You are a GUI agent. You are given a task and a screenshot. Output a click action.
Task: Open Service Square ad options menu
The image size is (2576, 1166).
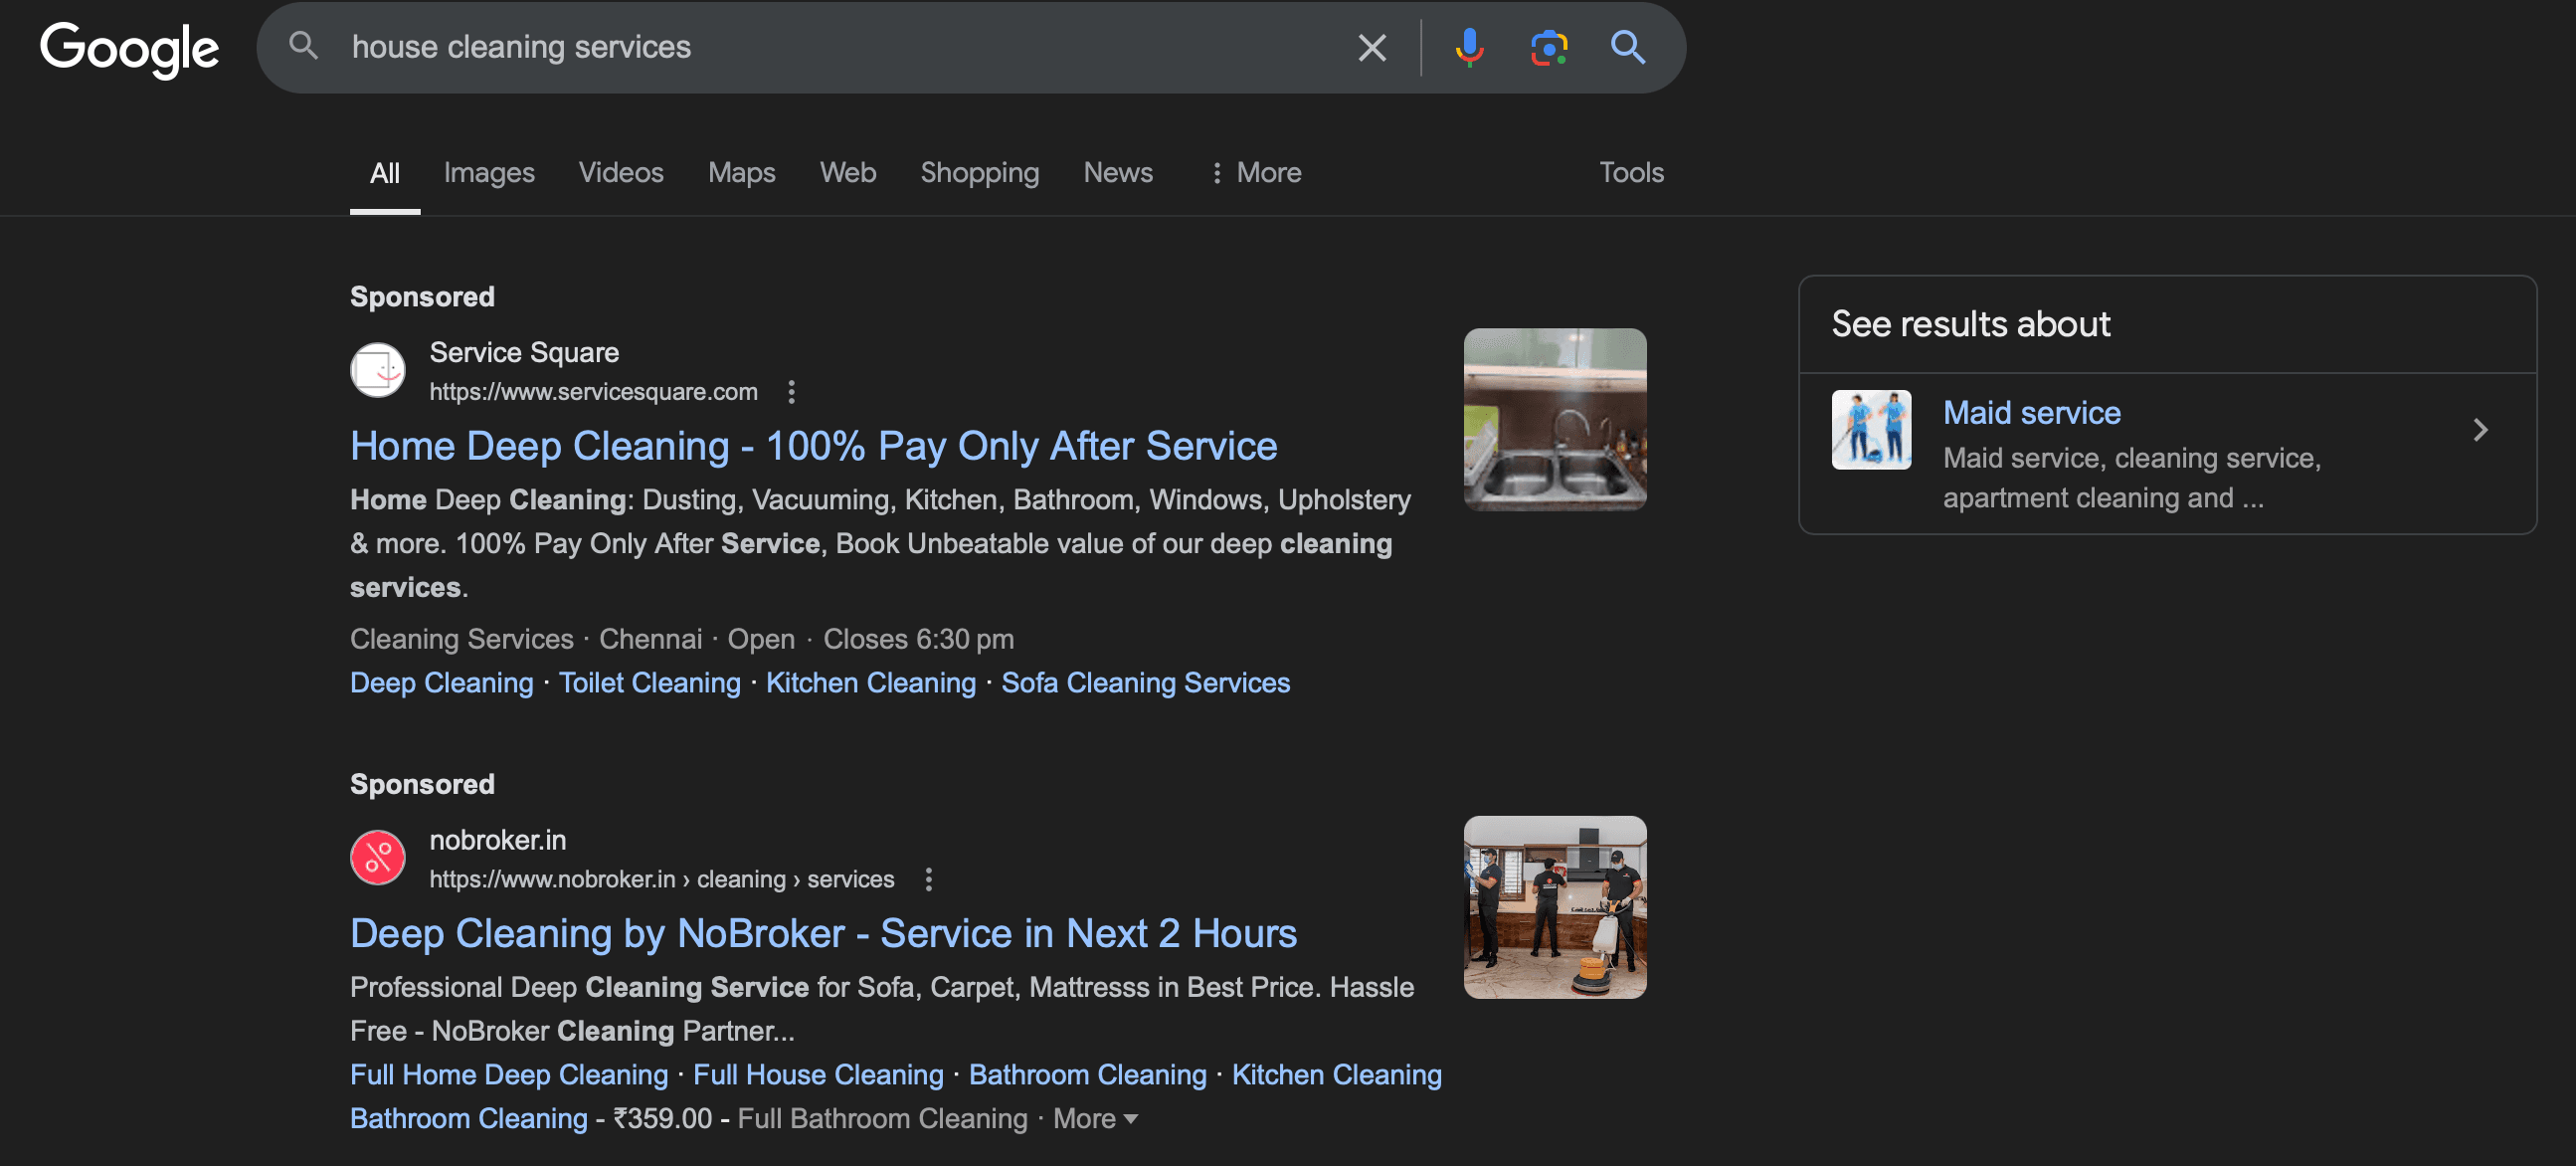tap(791, 392)
